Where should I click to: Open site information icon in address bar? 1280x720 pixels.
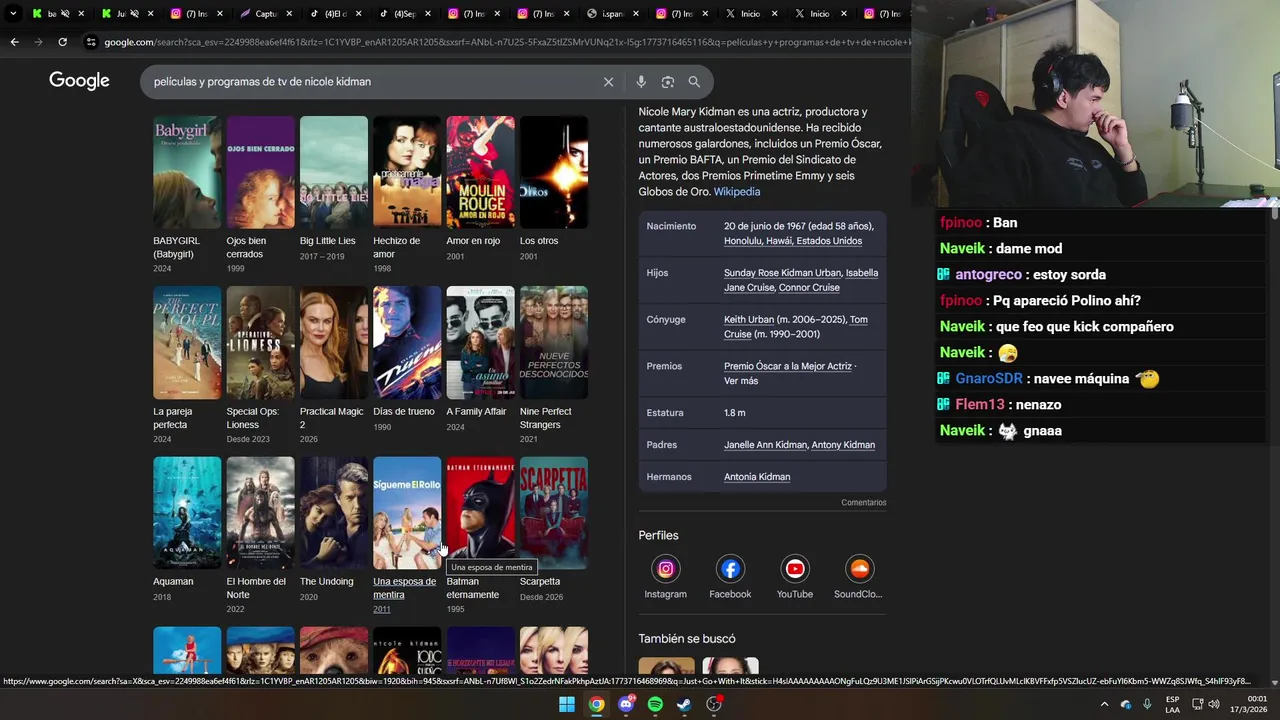(91, 42)
